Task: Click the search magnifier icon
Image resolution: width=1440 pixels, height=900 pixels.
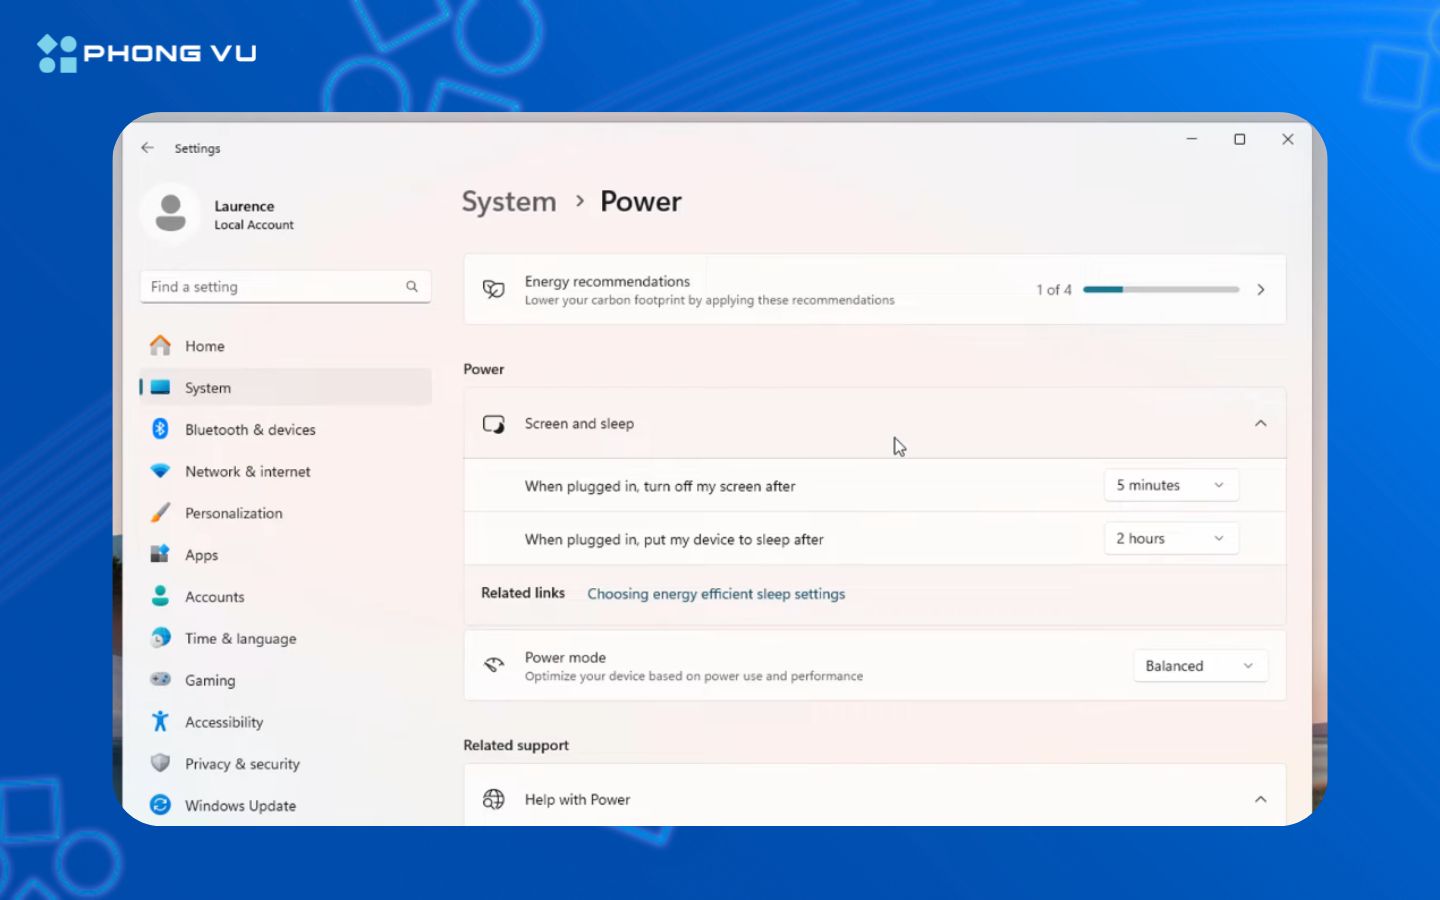Action: [x=412, y=287]
